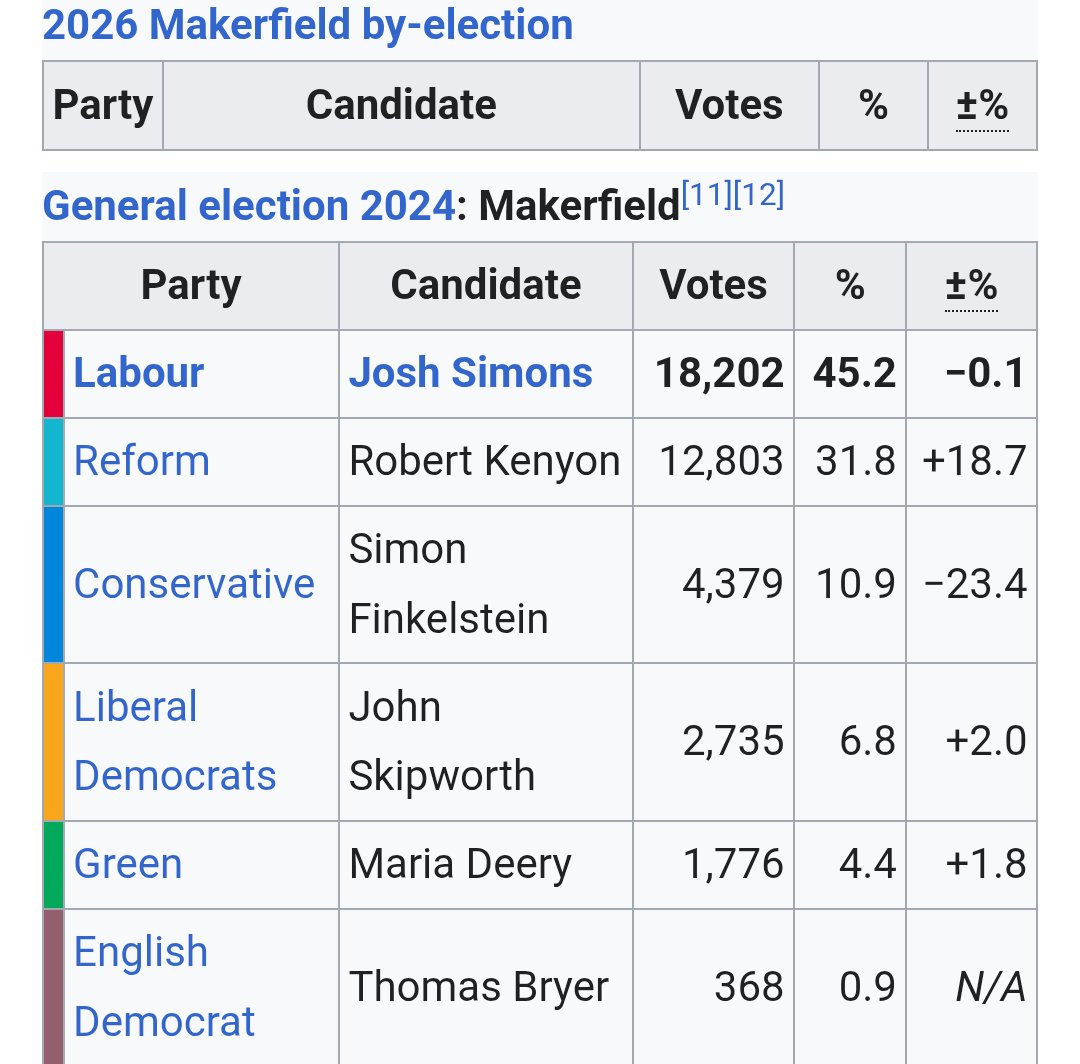Click the red Labour color bar

coord(54,374)
